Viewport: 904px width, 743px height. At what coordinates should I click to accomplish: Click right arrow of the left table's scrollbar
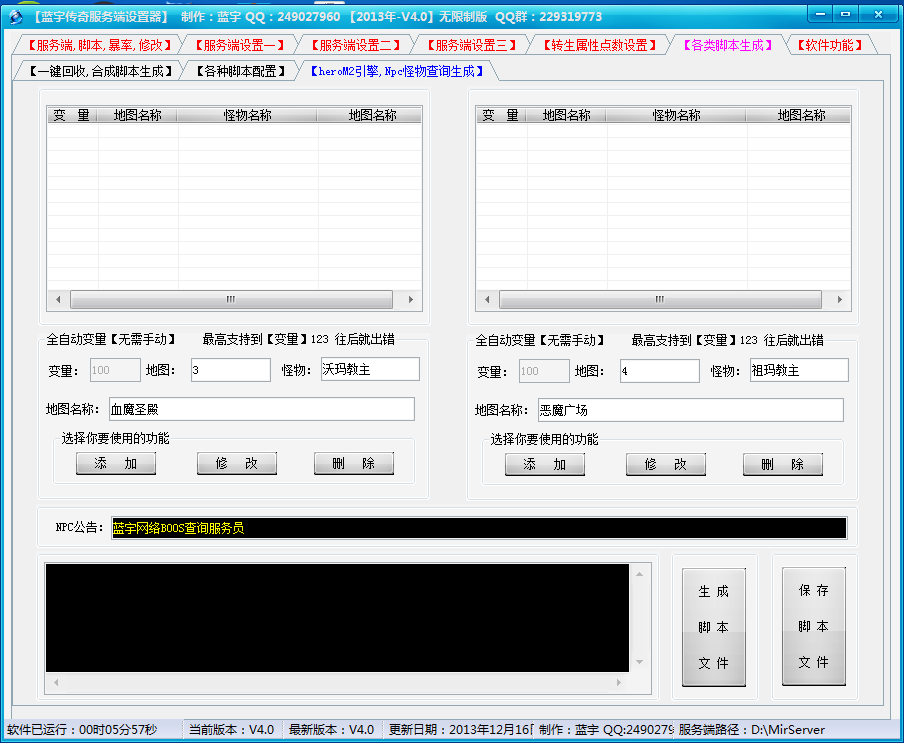pos(410,299)
